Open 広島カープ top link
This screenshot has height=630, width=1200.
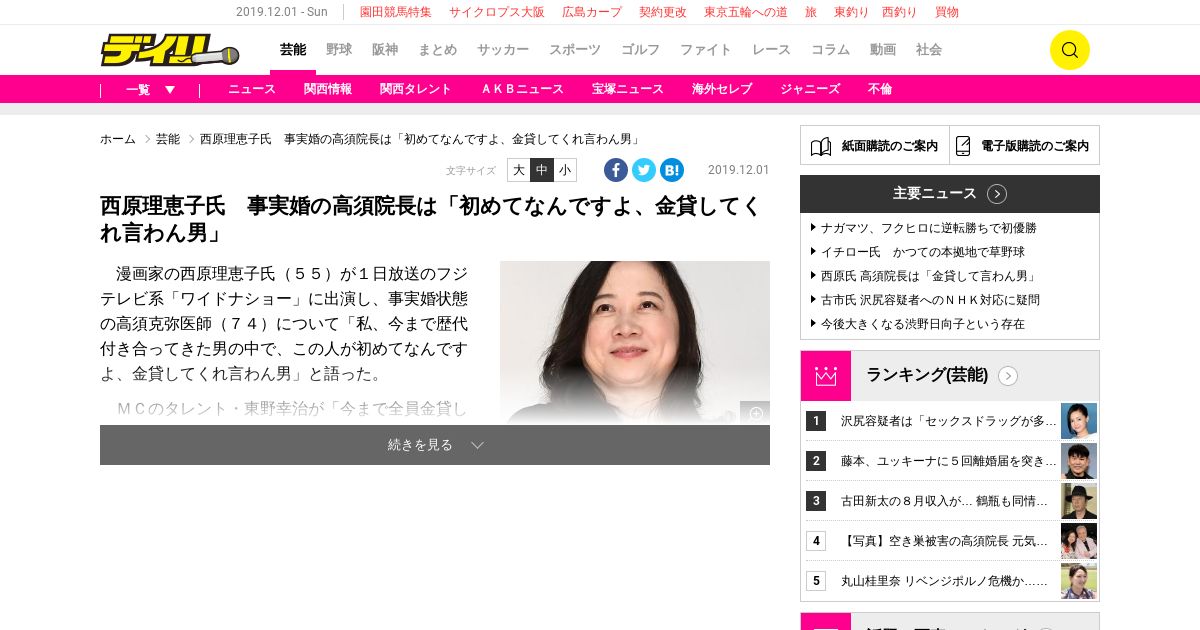click(592, 12)
